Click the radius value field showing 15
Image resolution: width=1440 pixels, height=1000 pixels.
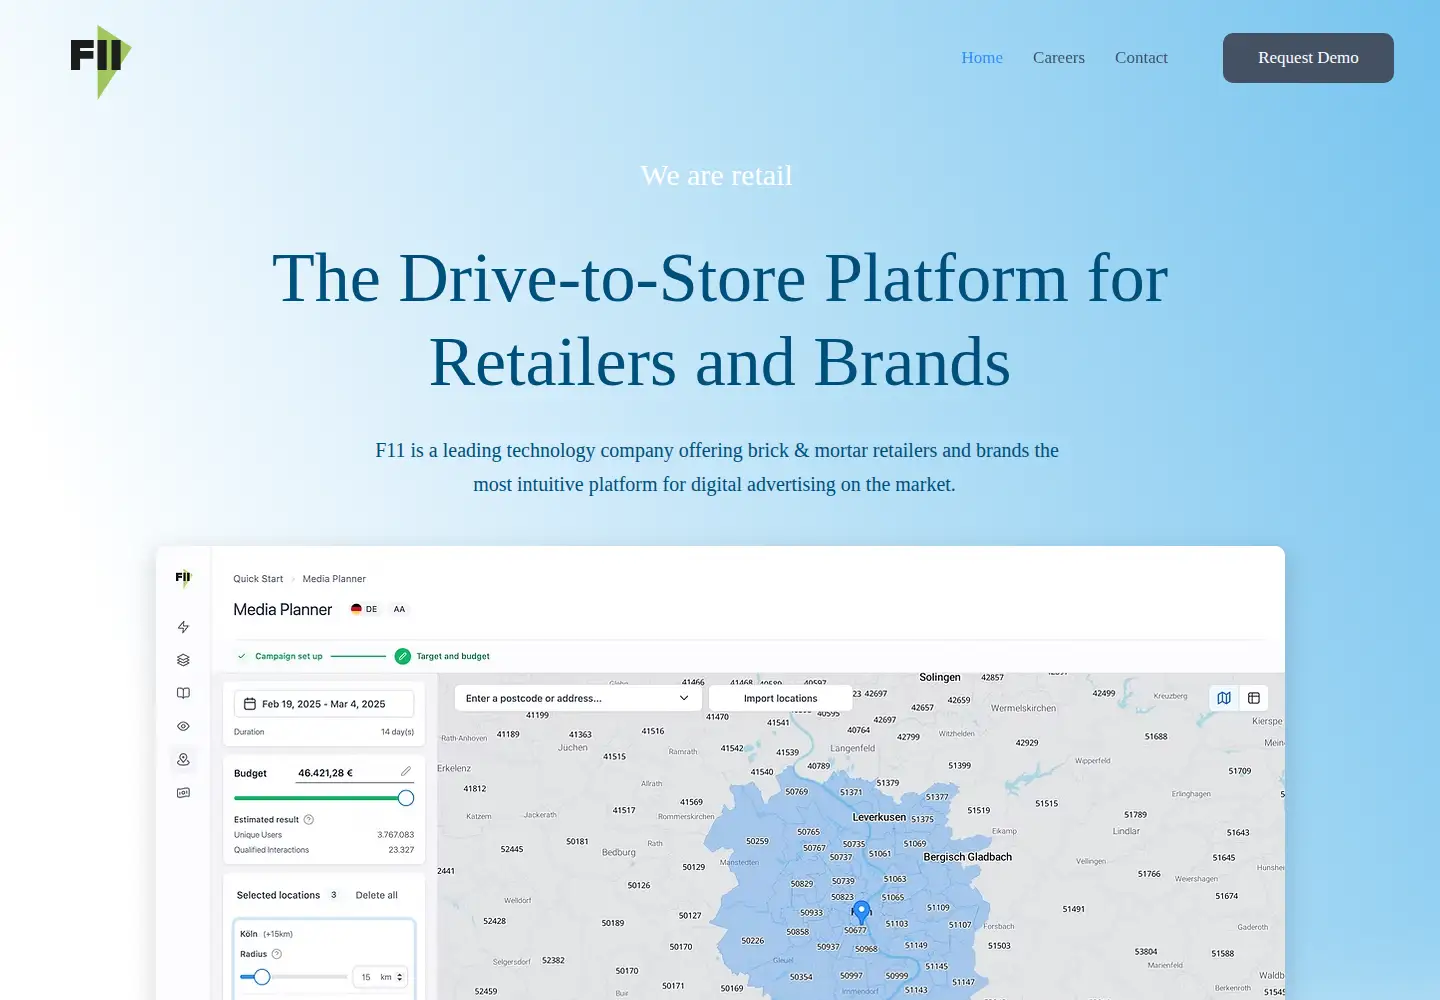click(366, 977)
